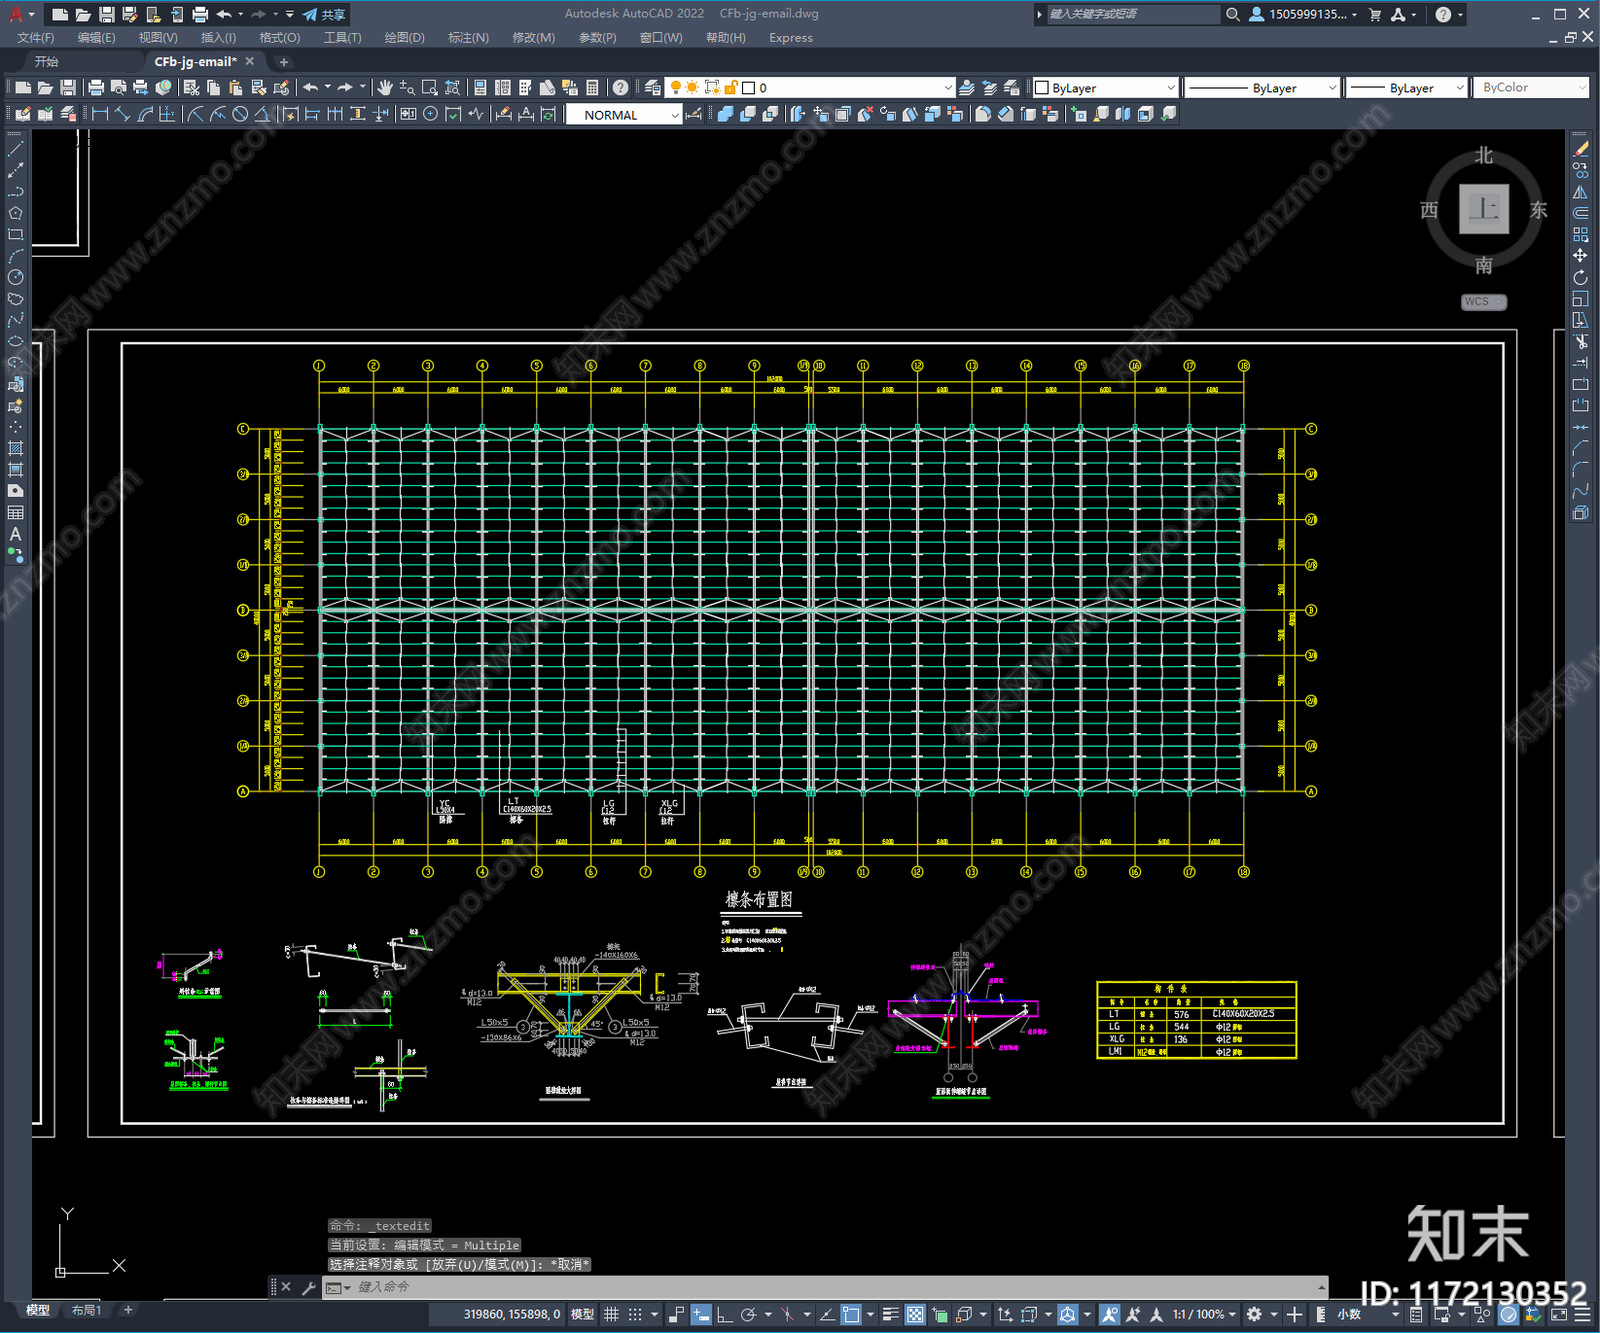Click the Plot printer icon in the Standard toolbar
Image resolution: width=1600 pixels, height=1333 pixels.
(96, 88)
